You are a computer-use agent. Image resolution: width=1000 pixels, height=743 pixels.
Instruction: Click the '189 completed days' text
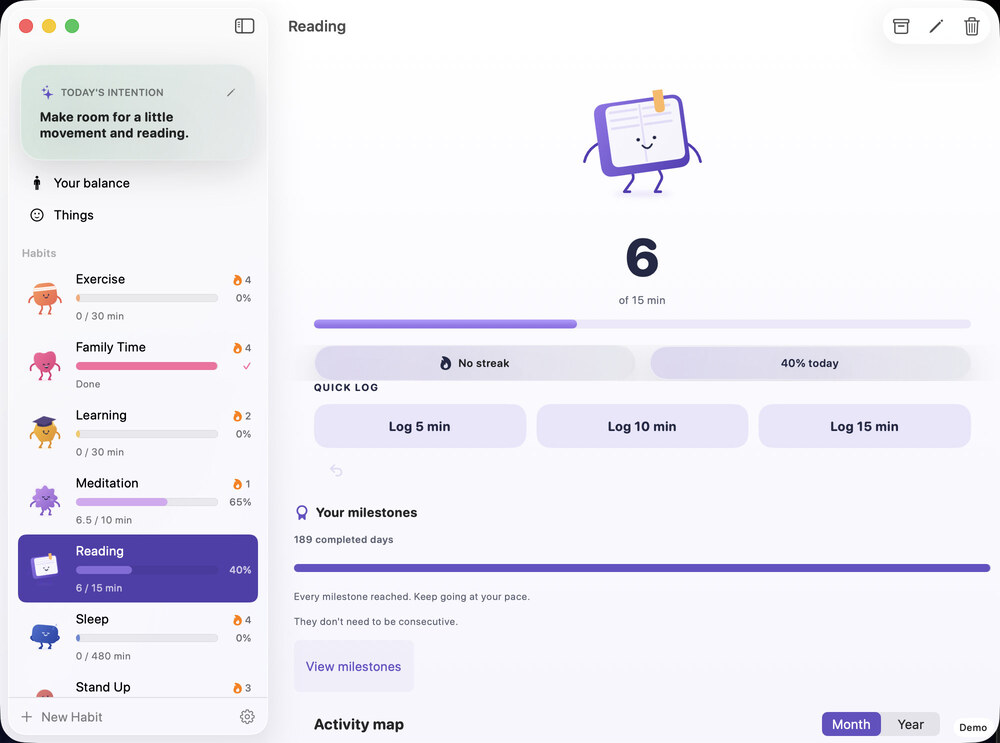click(343, 540)
